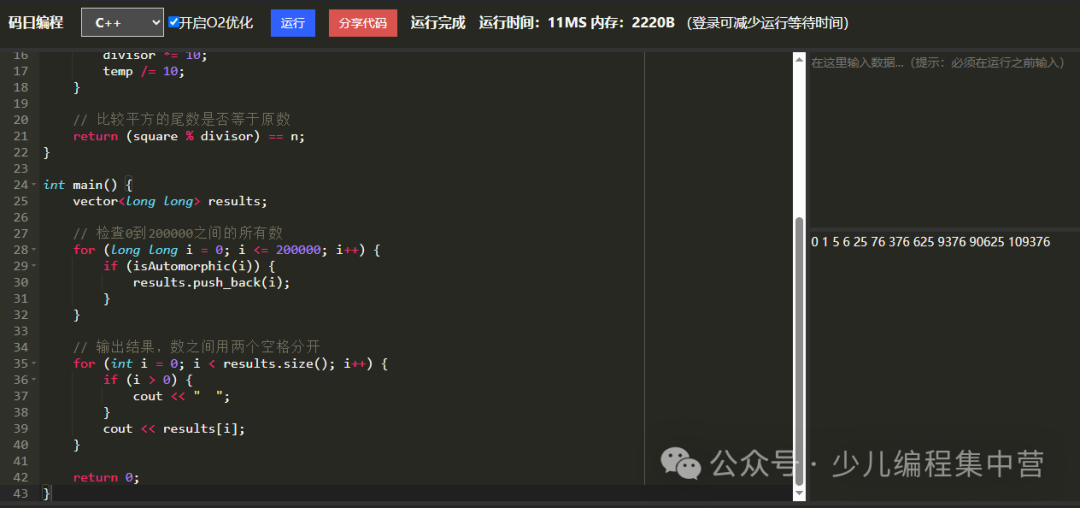Collapse the main function fold arrow on line 24
Screen dimensions: 1080x508
[34, 185]
